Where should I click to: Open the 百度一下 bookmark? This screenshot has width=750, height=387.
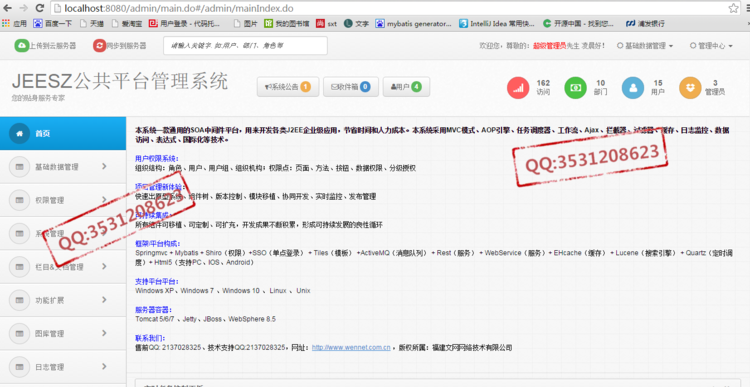pos(53,23)
